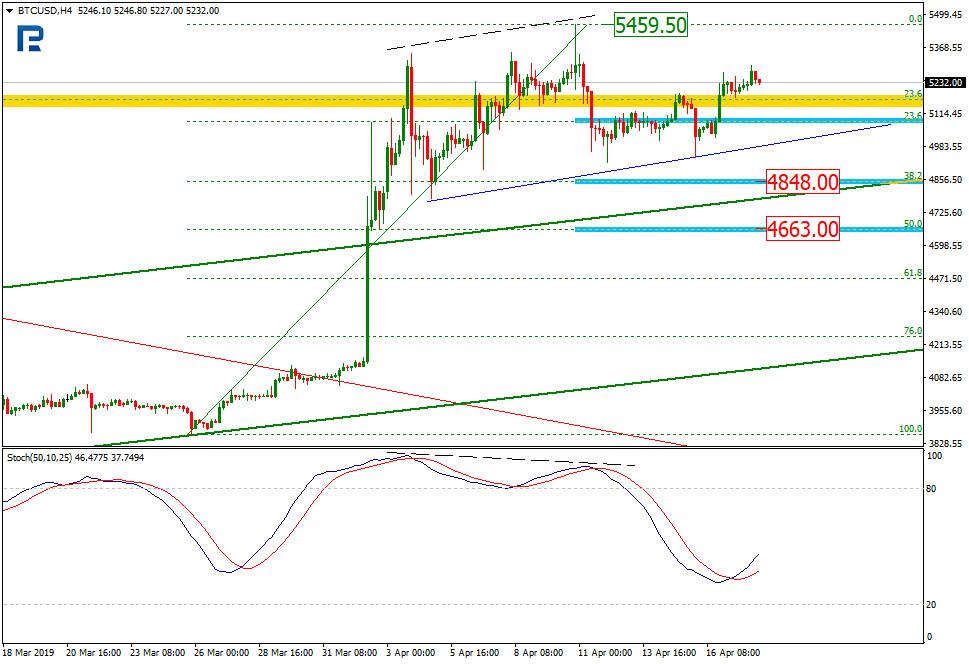Click the red 4663.00 price label

point(801,229)
